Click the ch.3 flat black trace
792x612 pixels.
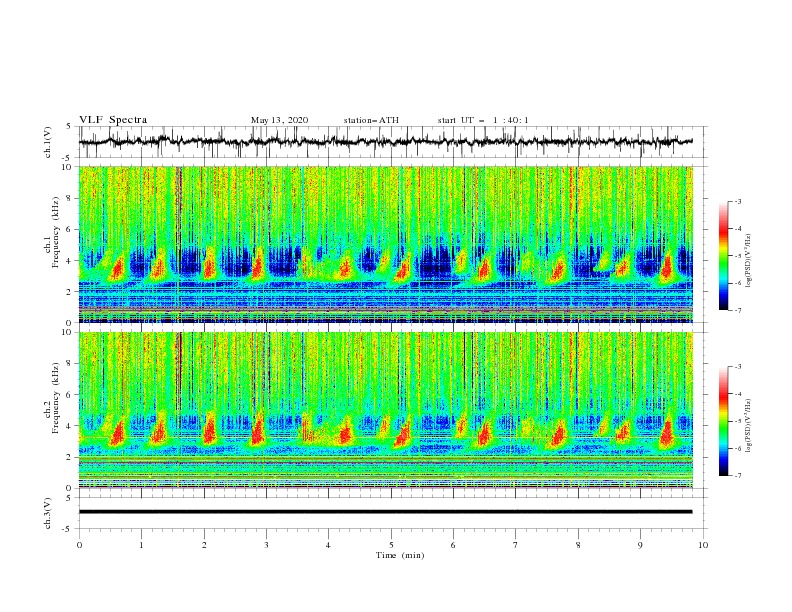385,512
